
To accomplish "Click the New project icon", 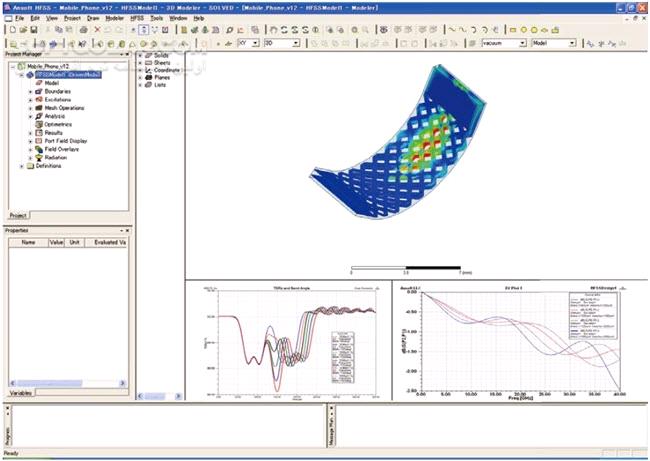I will tap(12, 30).
